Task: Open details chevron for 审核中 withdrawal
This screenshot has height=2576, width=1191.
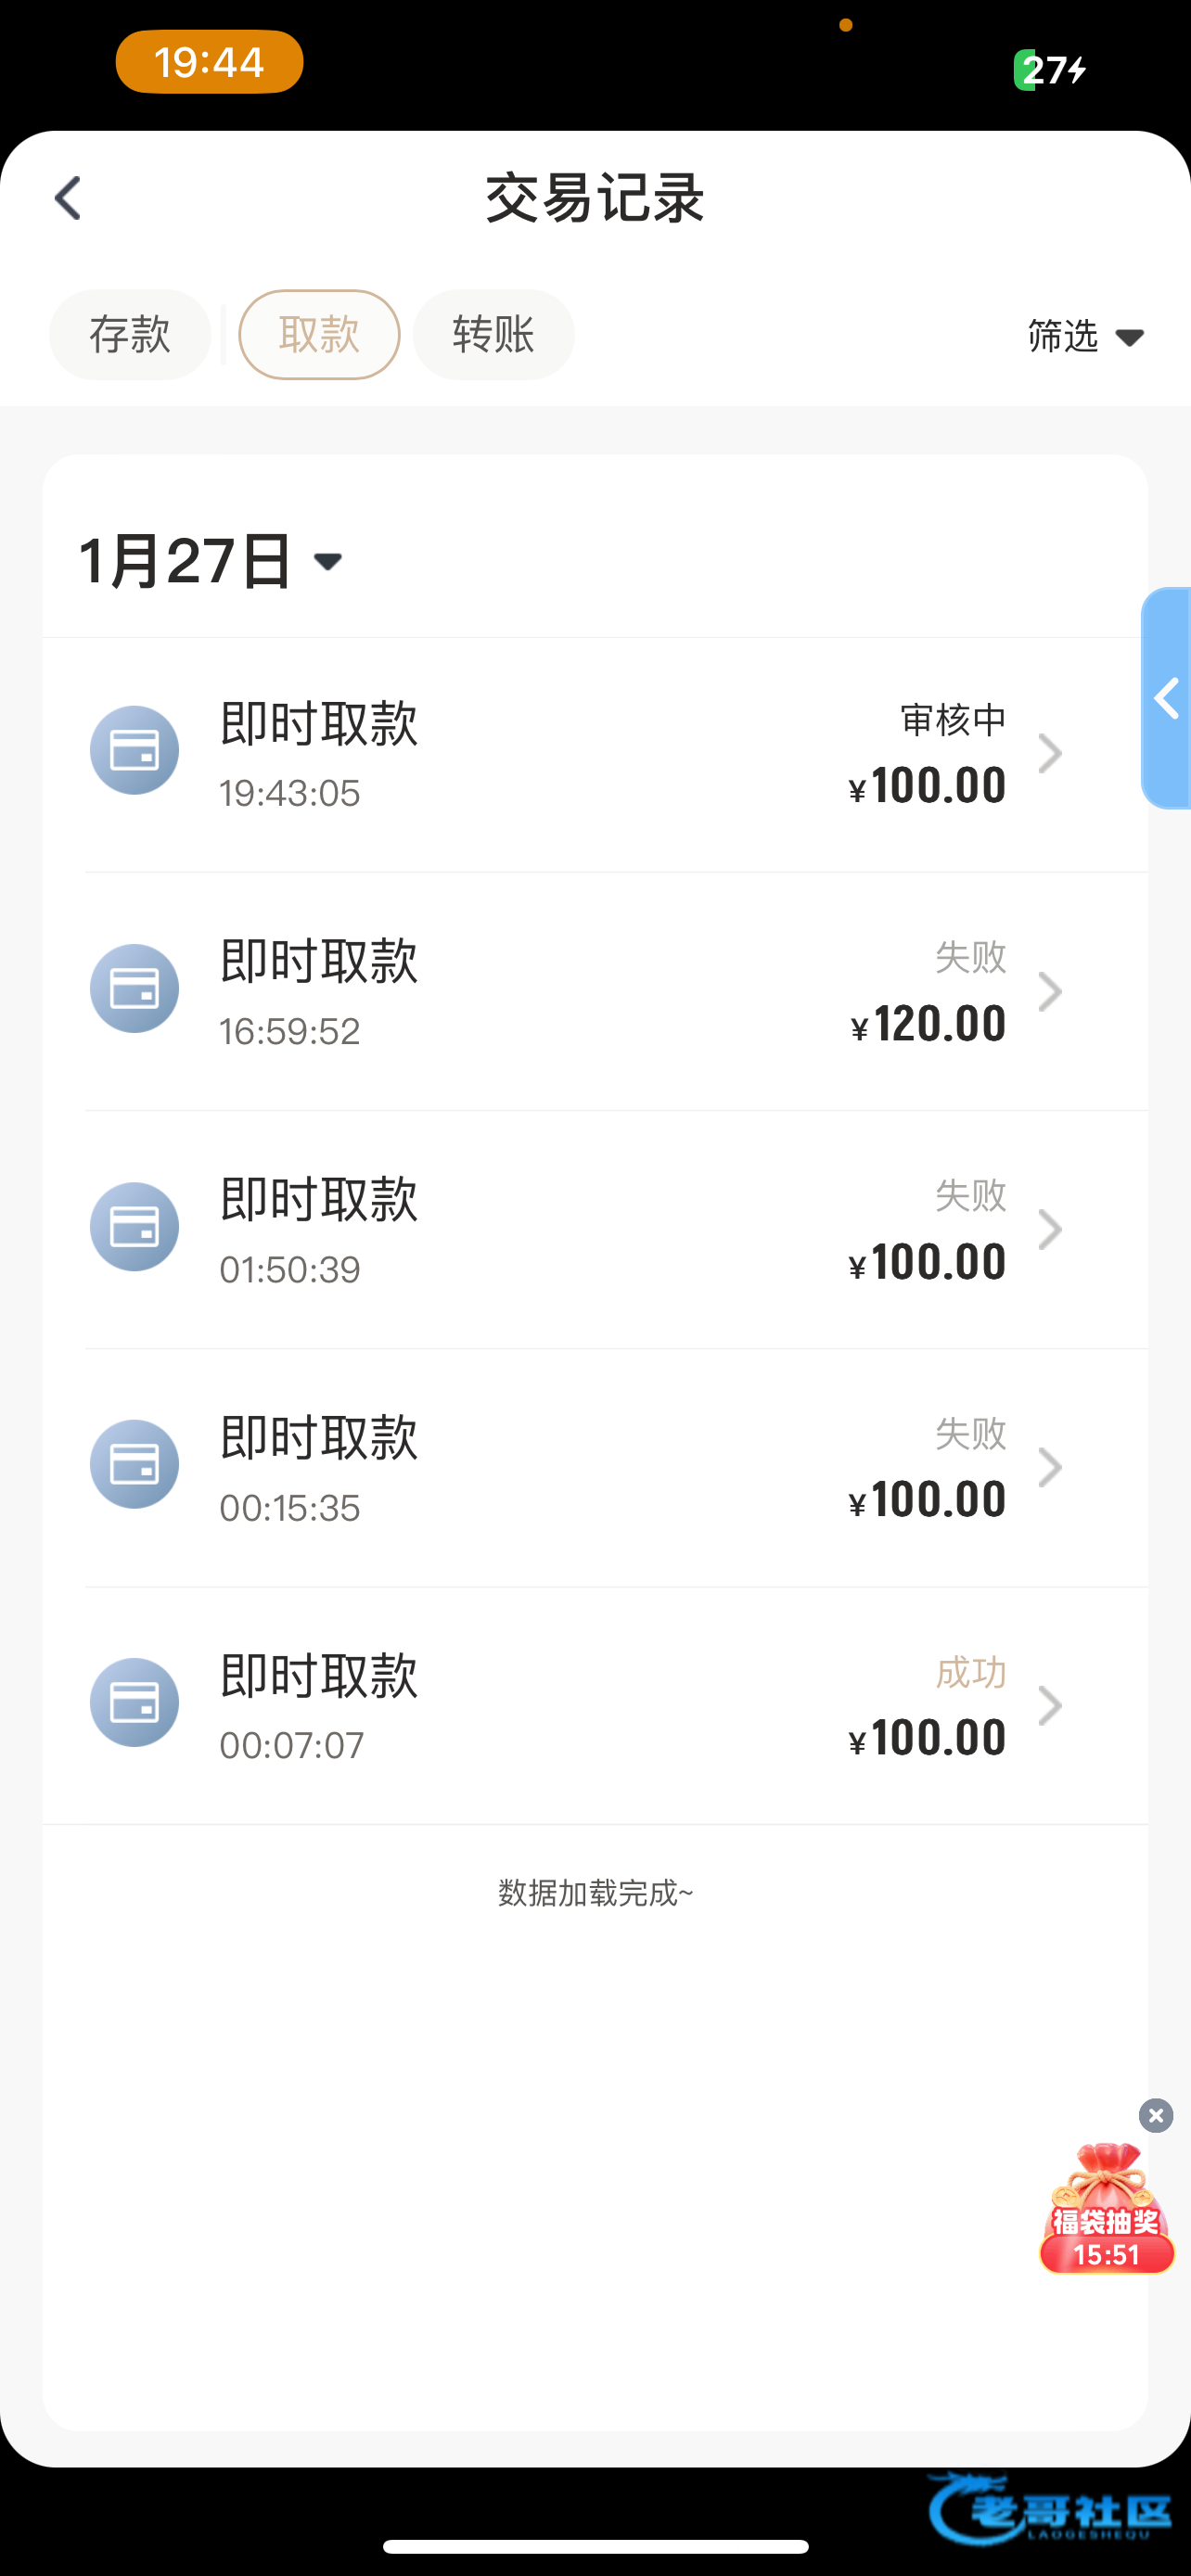Action: tap(1049, 753)
